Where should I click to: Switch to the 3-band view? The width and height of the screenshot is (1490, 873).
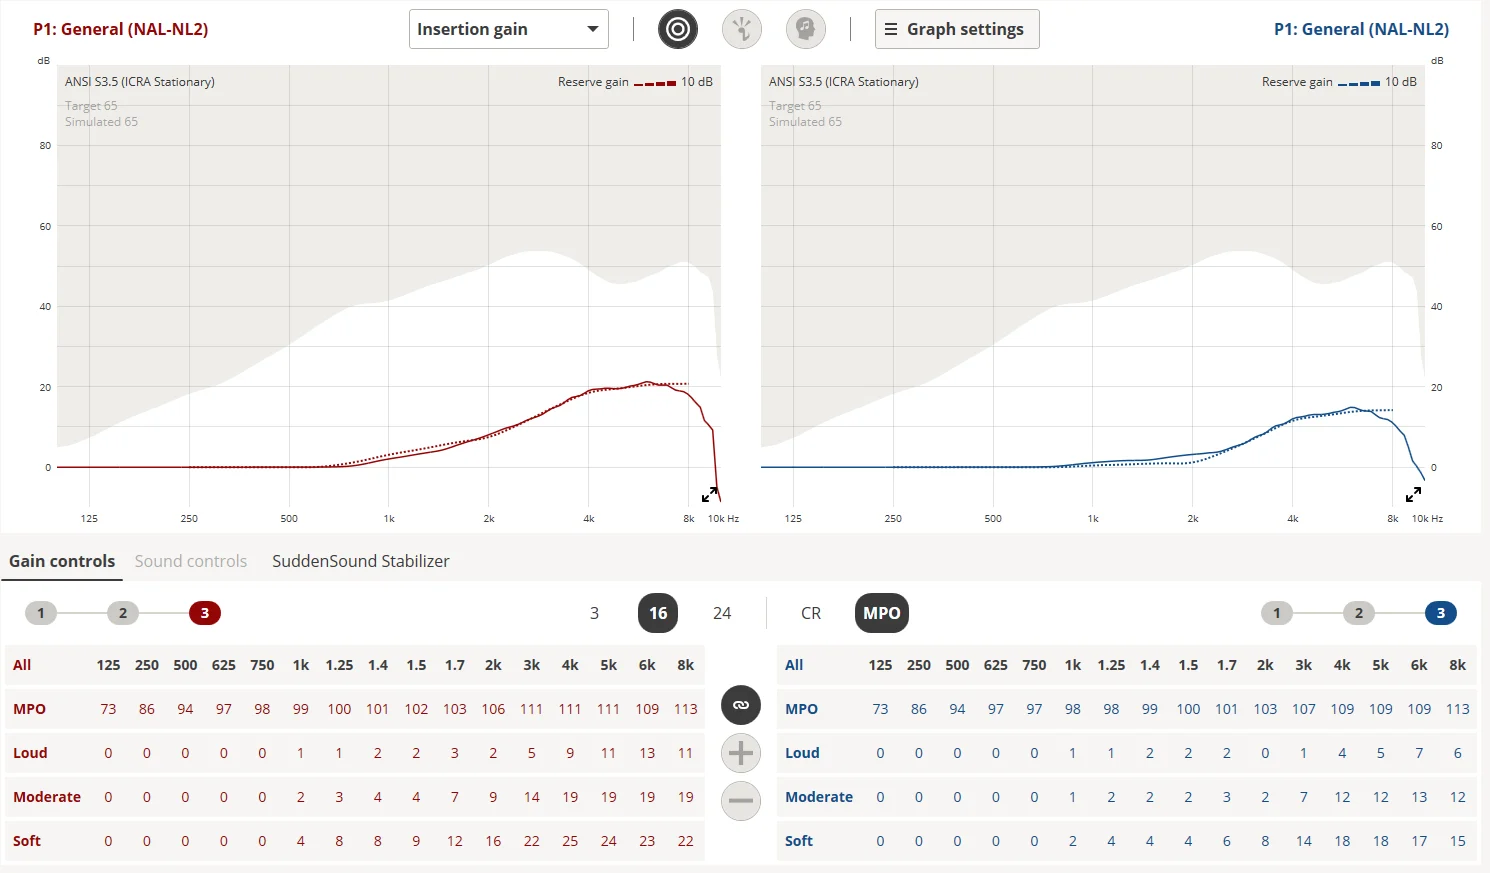[x=594, y=613]
